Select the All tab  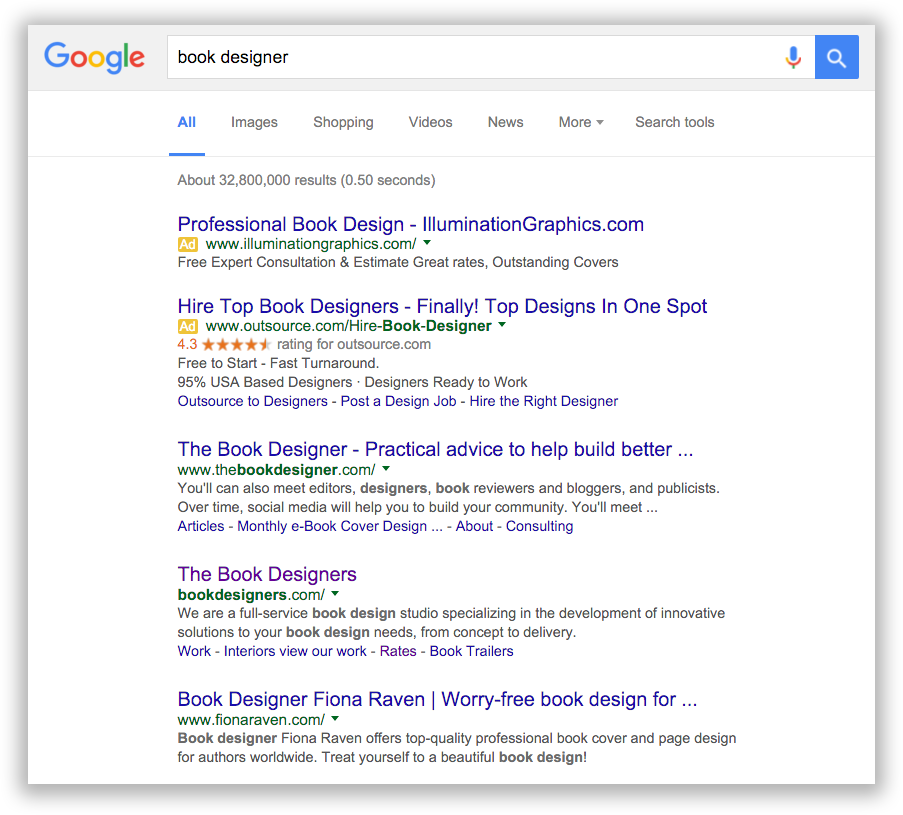pos(187,122)
